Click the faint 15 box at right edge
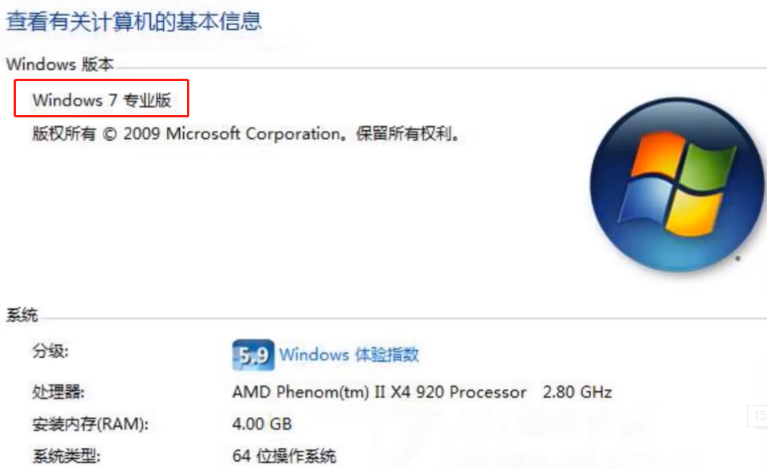 [759, 414]
